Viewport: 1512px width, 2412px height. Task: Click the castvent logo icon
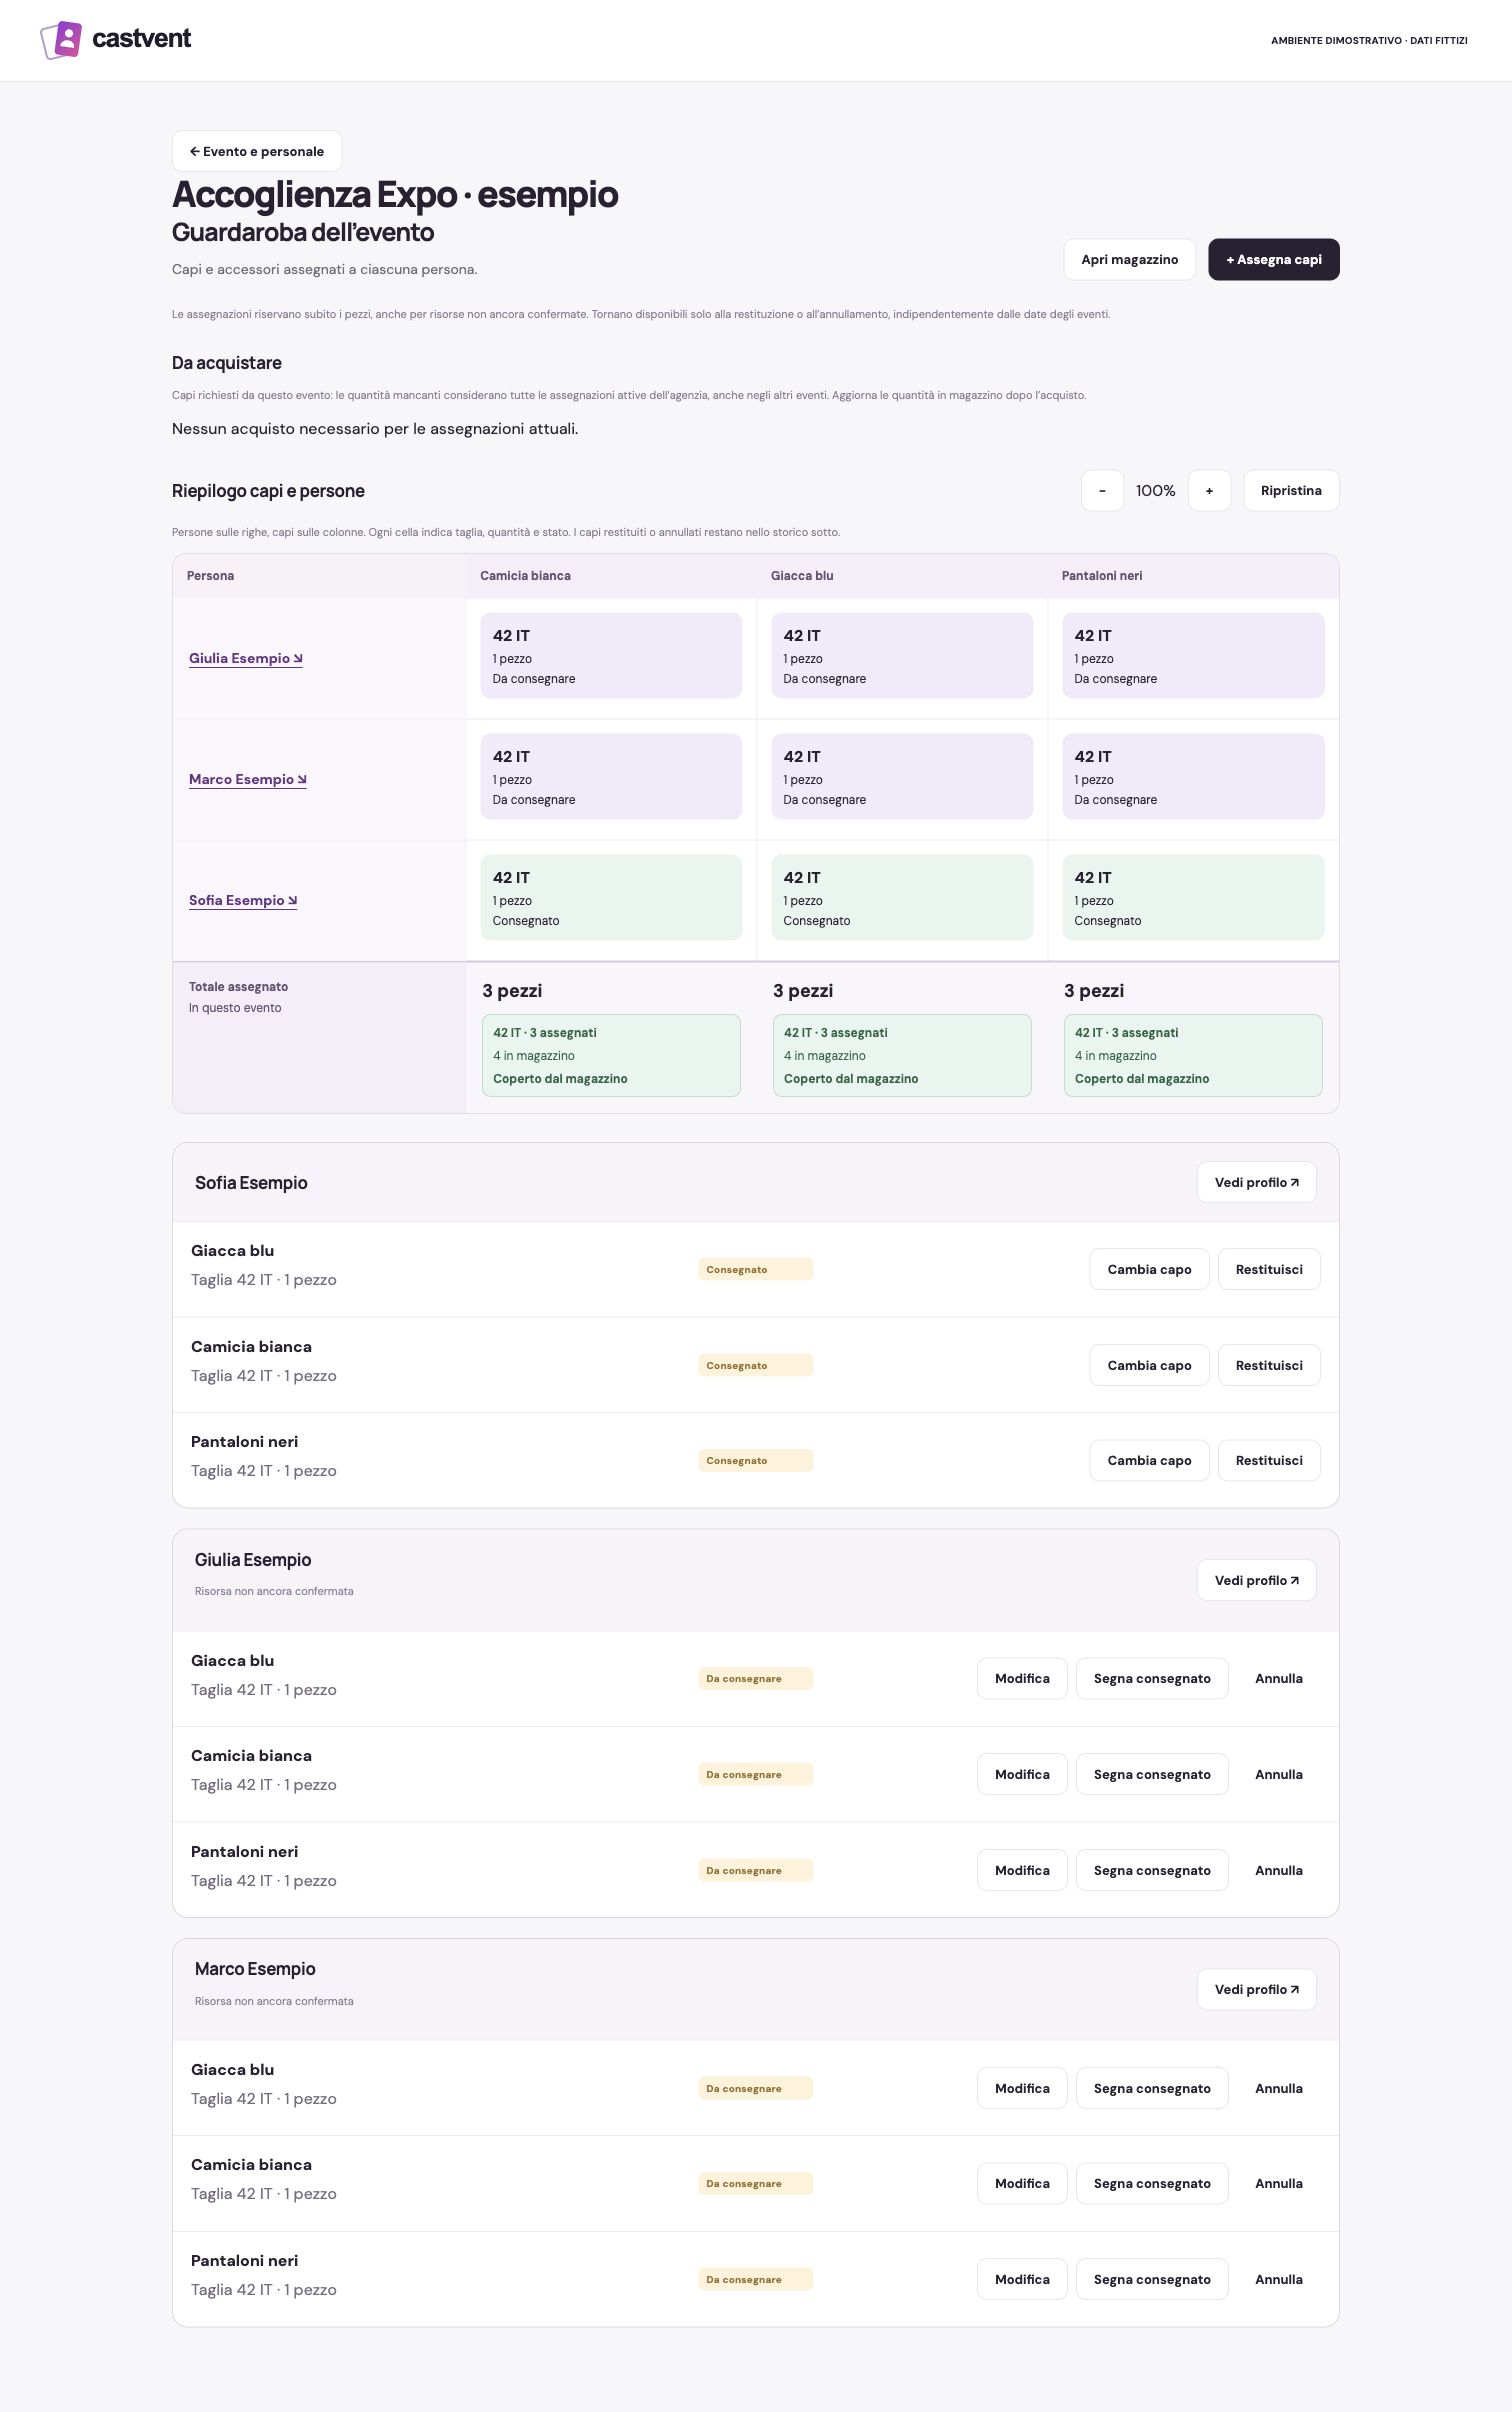tap(61, 39)
